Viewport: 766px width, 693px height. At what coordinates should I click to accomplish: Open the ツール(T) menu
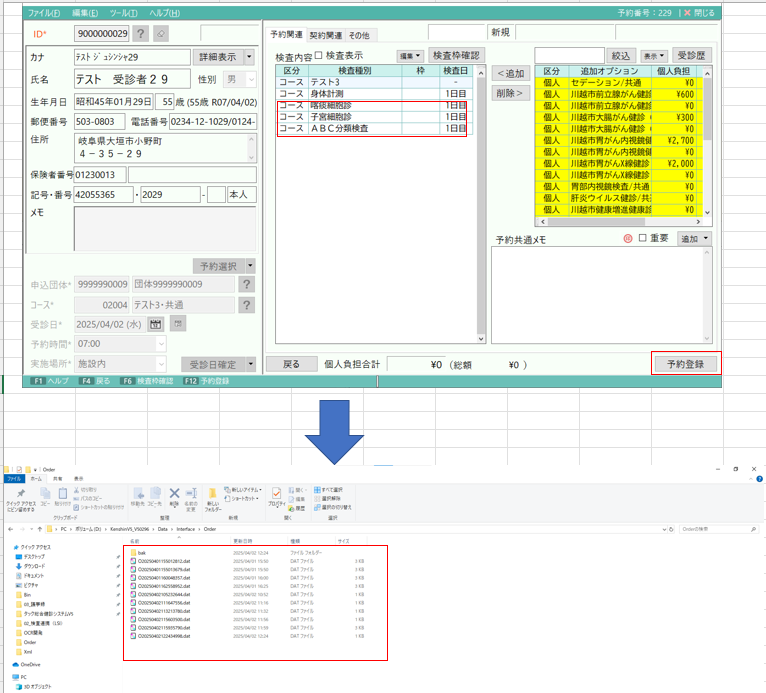coord(123,13)
